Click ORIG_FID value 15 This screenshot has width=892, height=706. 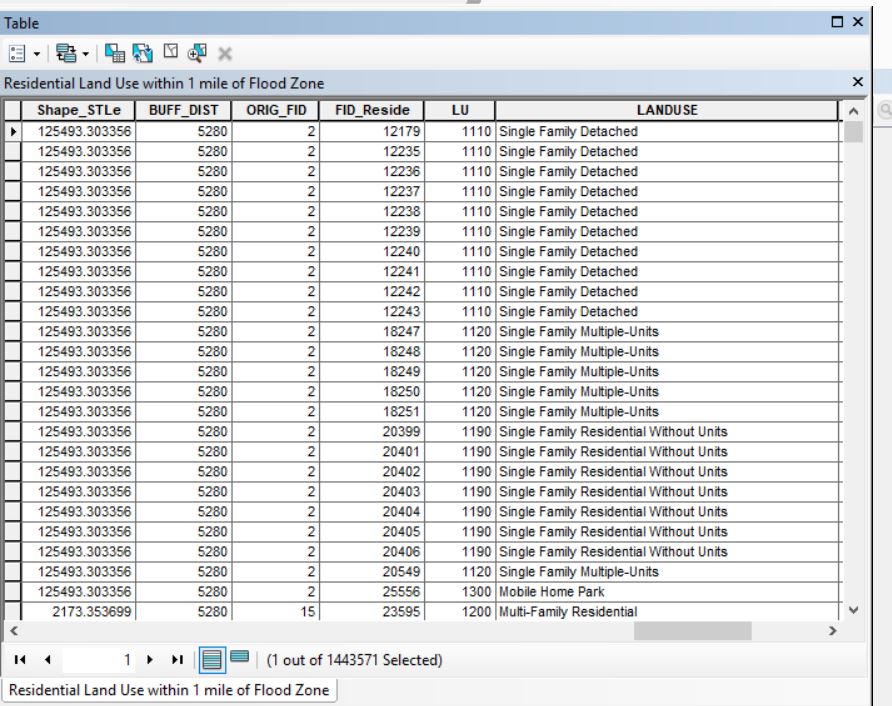pyautogui.click(x=276, y=612)
